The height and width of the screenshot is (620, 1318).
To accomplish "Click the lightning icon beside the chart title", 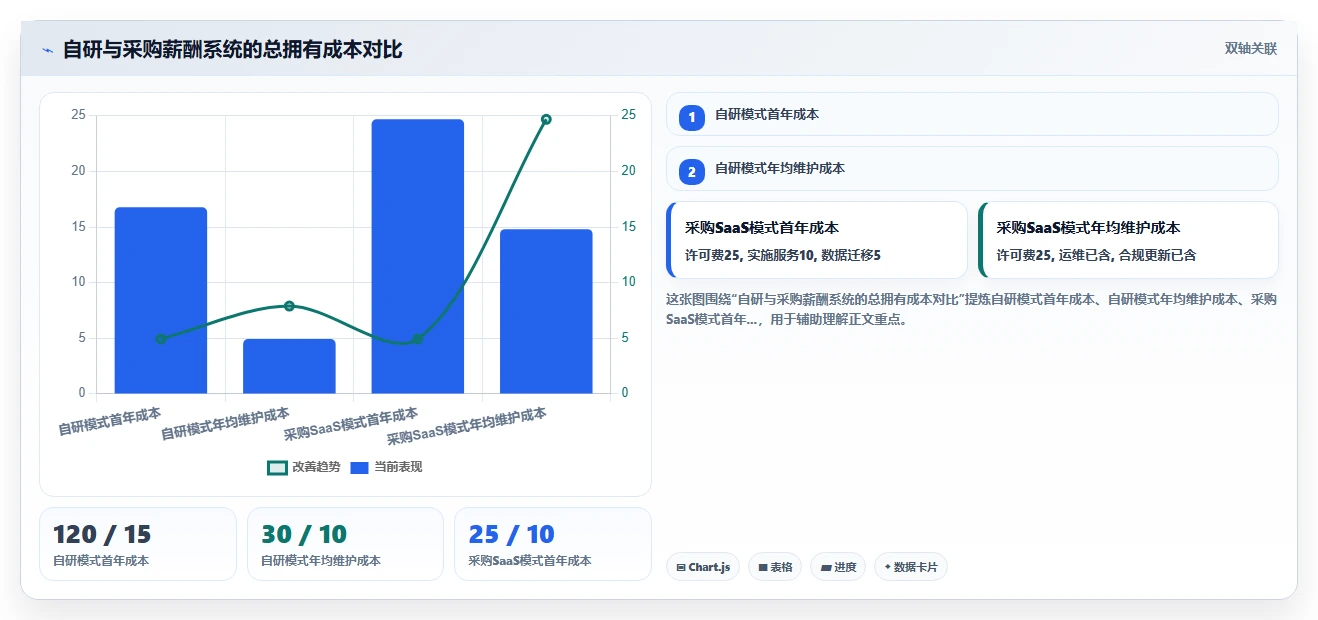I will click(x=47, y=50).
